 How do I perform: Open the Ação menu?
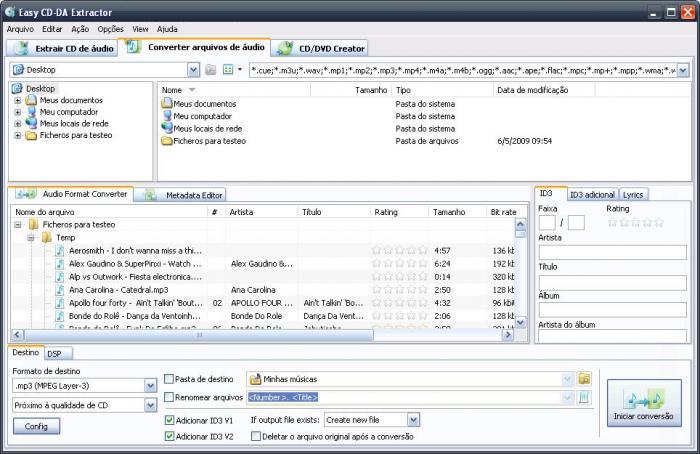tap(80, 29)
